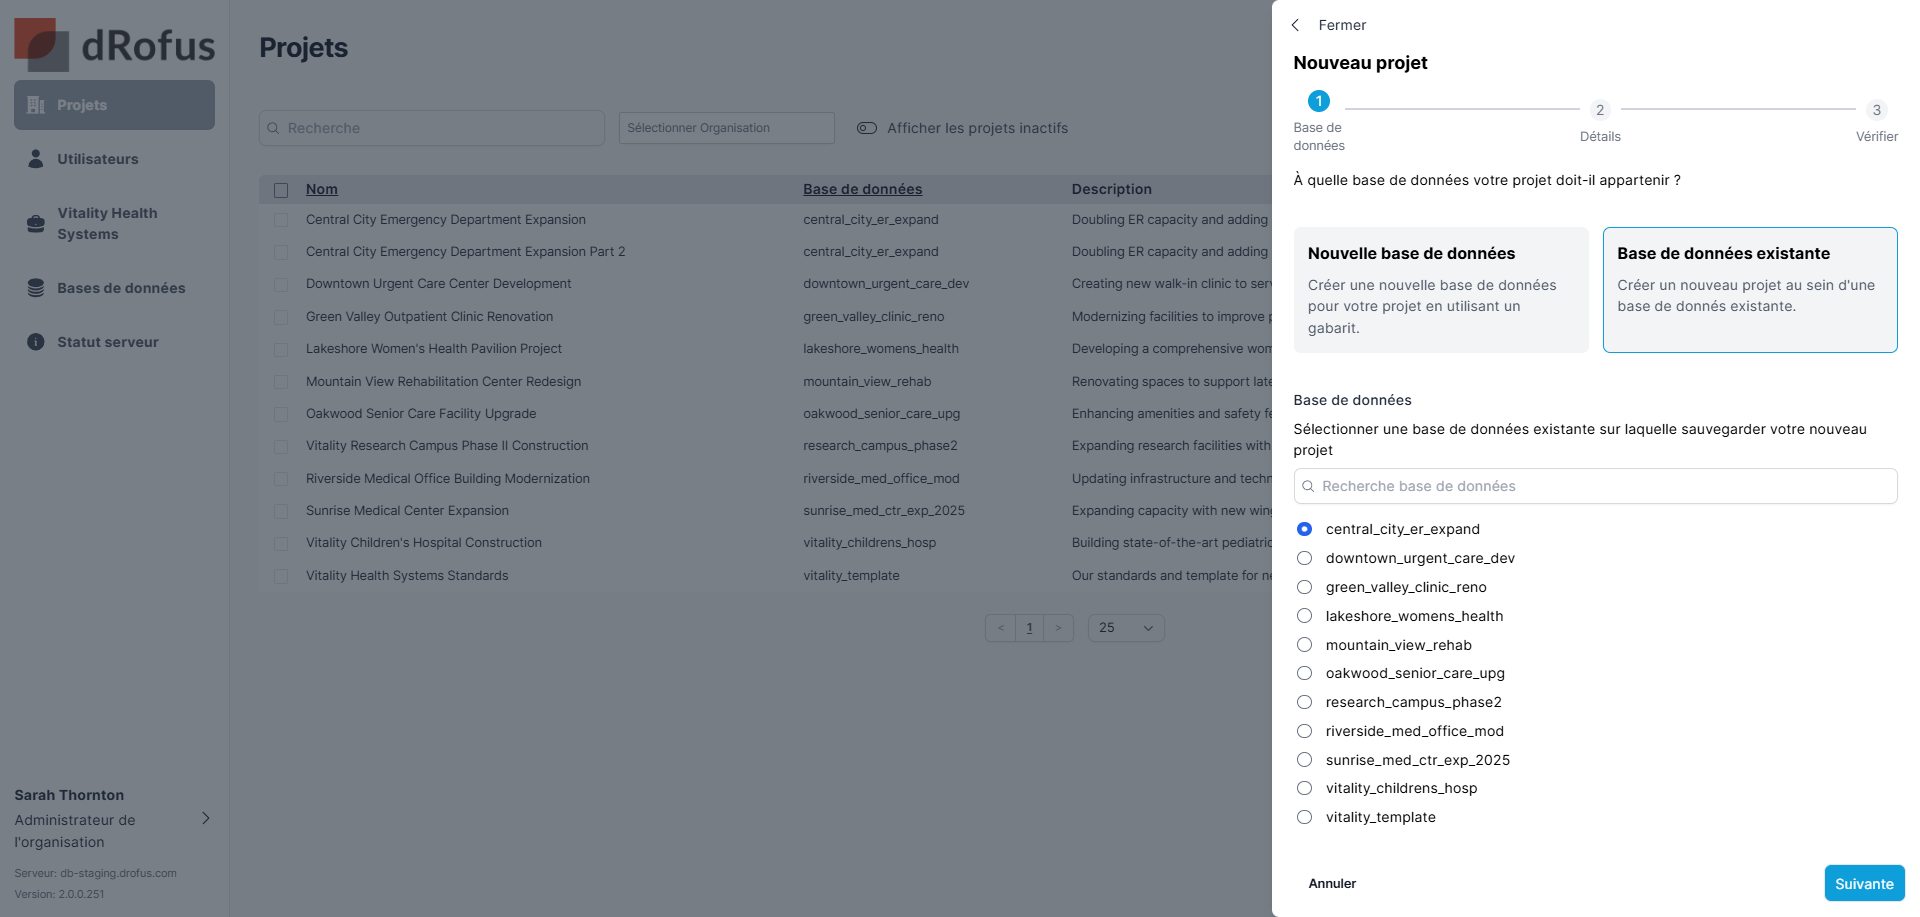Image resolution: width=1920 pixels, height=917 pixels.
Task: Check the select-all checkbox in table header
Action: click(x=281, y=190)
